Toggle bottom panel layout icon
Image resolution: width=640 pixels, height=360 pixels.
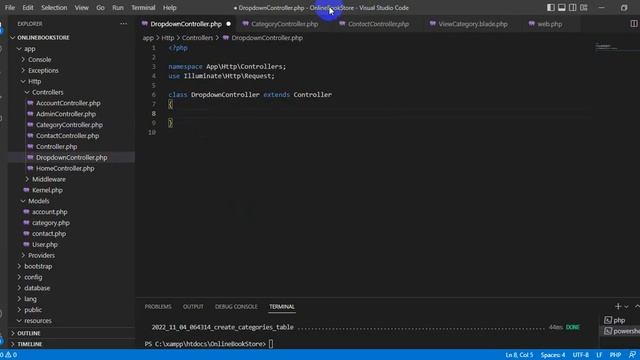(x=562, y=7)
